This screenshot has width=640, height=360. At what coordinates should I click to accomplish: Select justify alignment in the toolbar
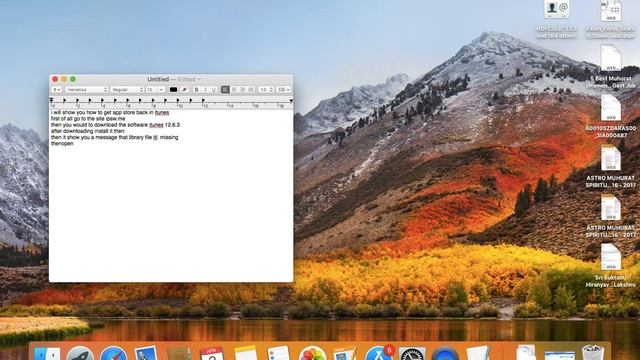[x=251, y=89]
